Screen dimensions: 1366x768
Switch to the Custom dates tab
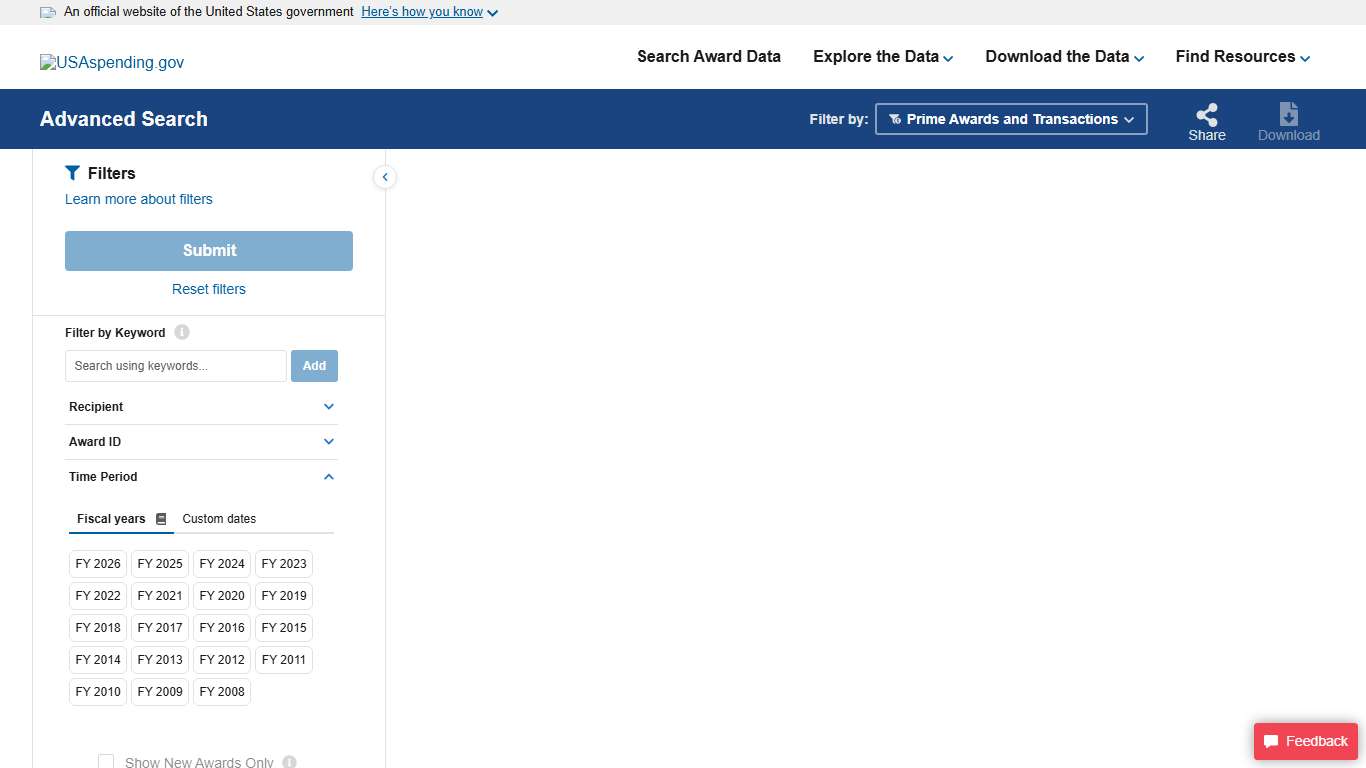pyautogui.click(x=219, y=518)
